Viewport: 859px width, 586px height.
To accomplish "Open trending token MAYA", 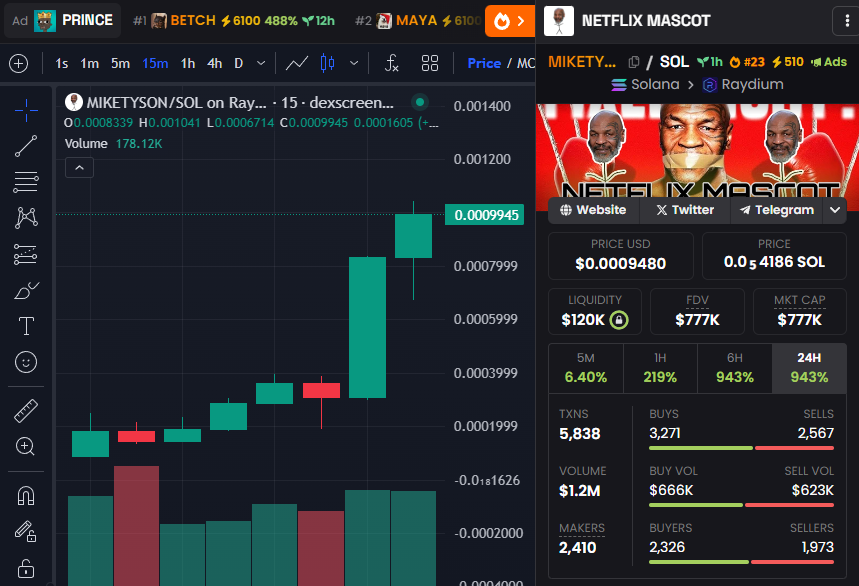I will click(x=417, y=21).
